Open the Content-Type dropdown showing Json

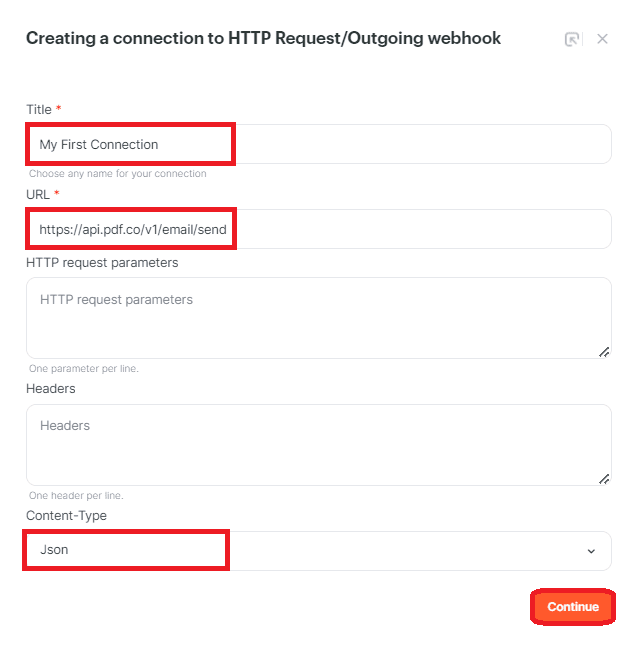point(318,551)
